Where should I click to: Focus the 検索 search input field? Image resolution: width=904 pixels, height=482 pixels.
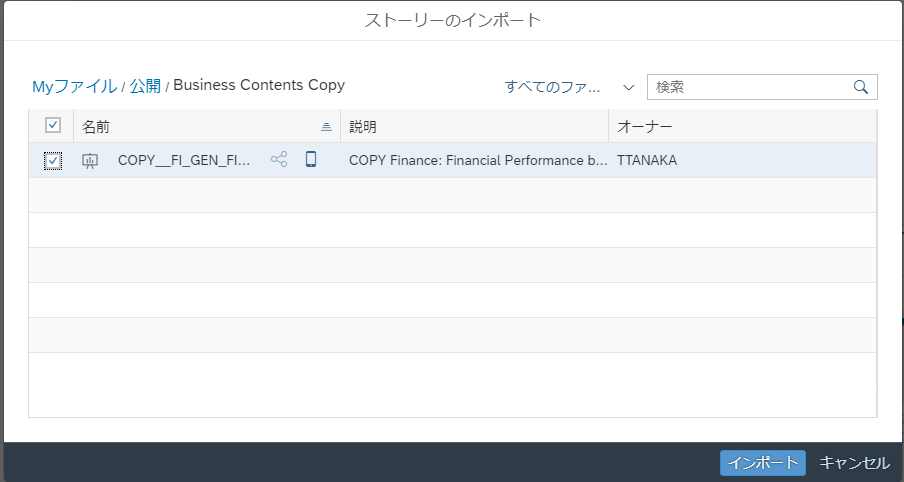coord(750,87)
